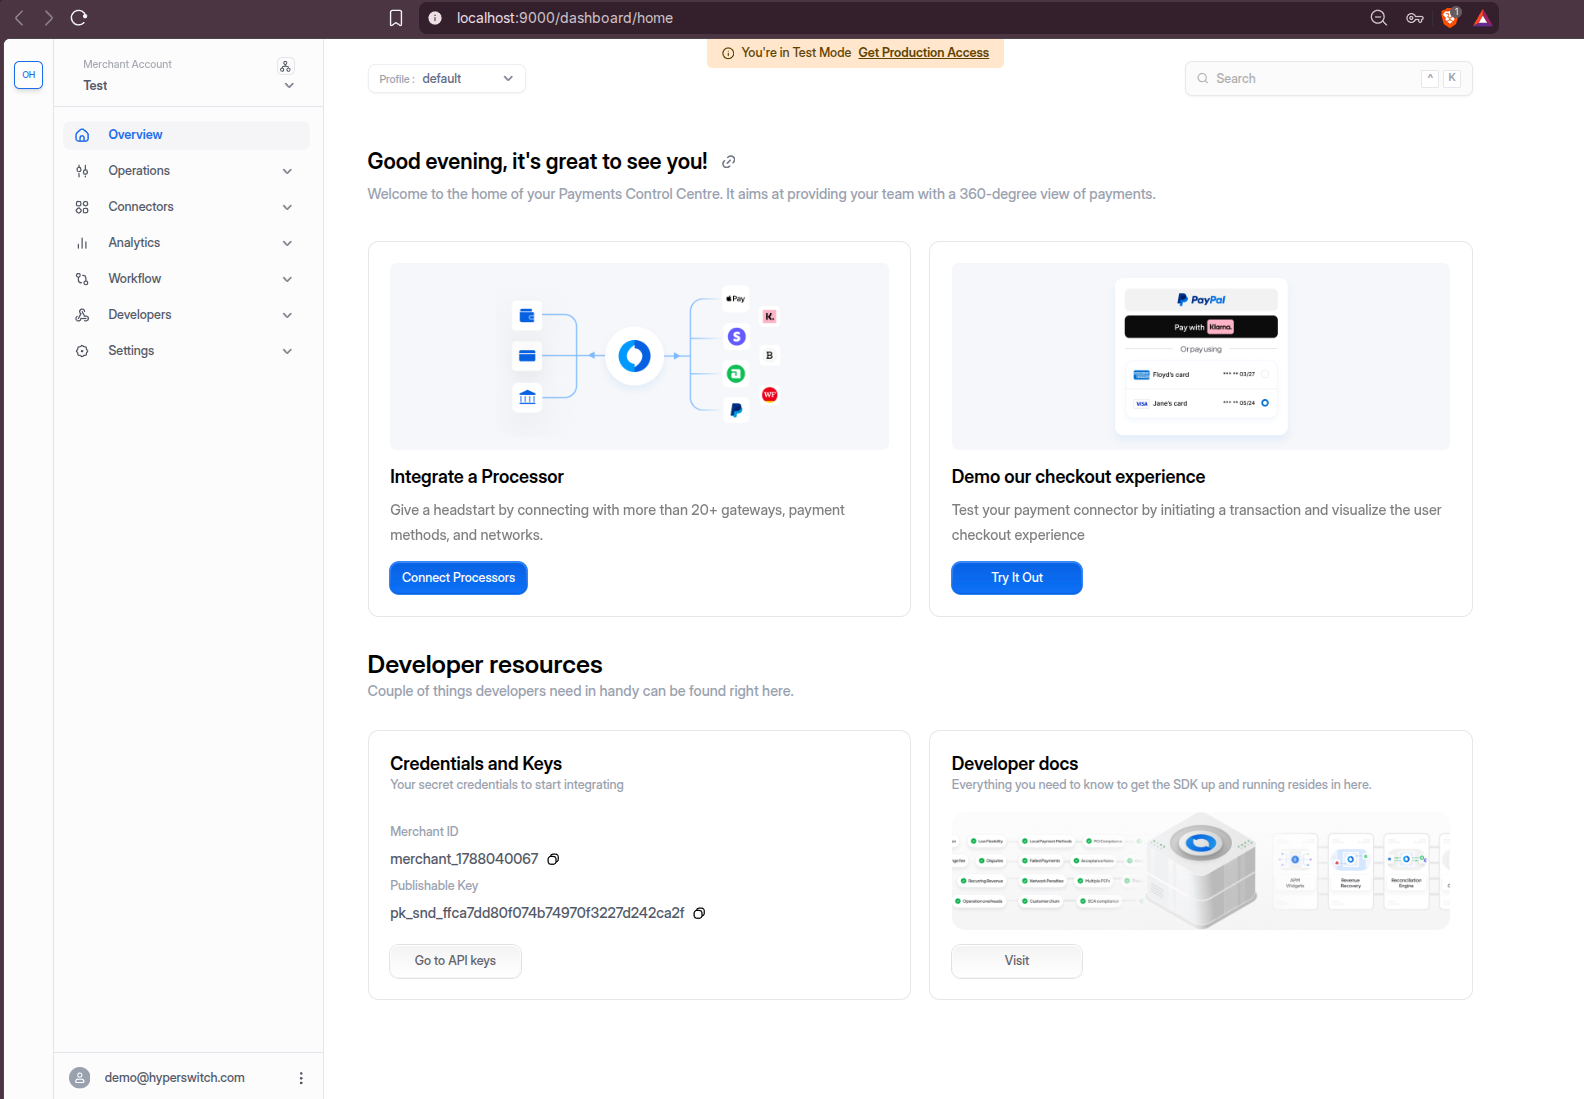Click the Developer docs illustration
1584x1099 pixels.
click(x=1201, y=871)
